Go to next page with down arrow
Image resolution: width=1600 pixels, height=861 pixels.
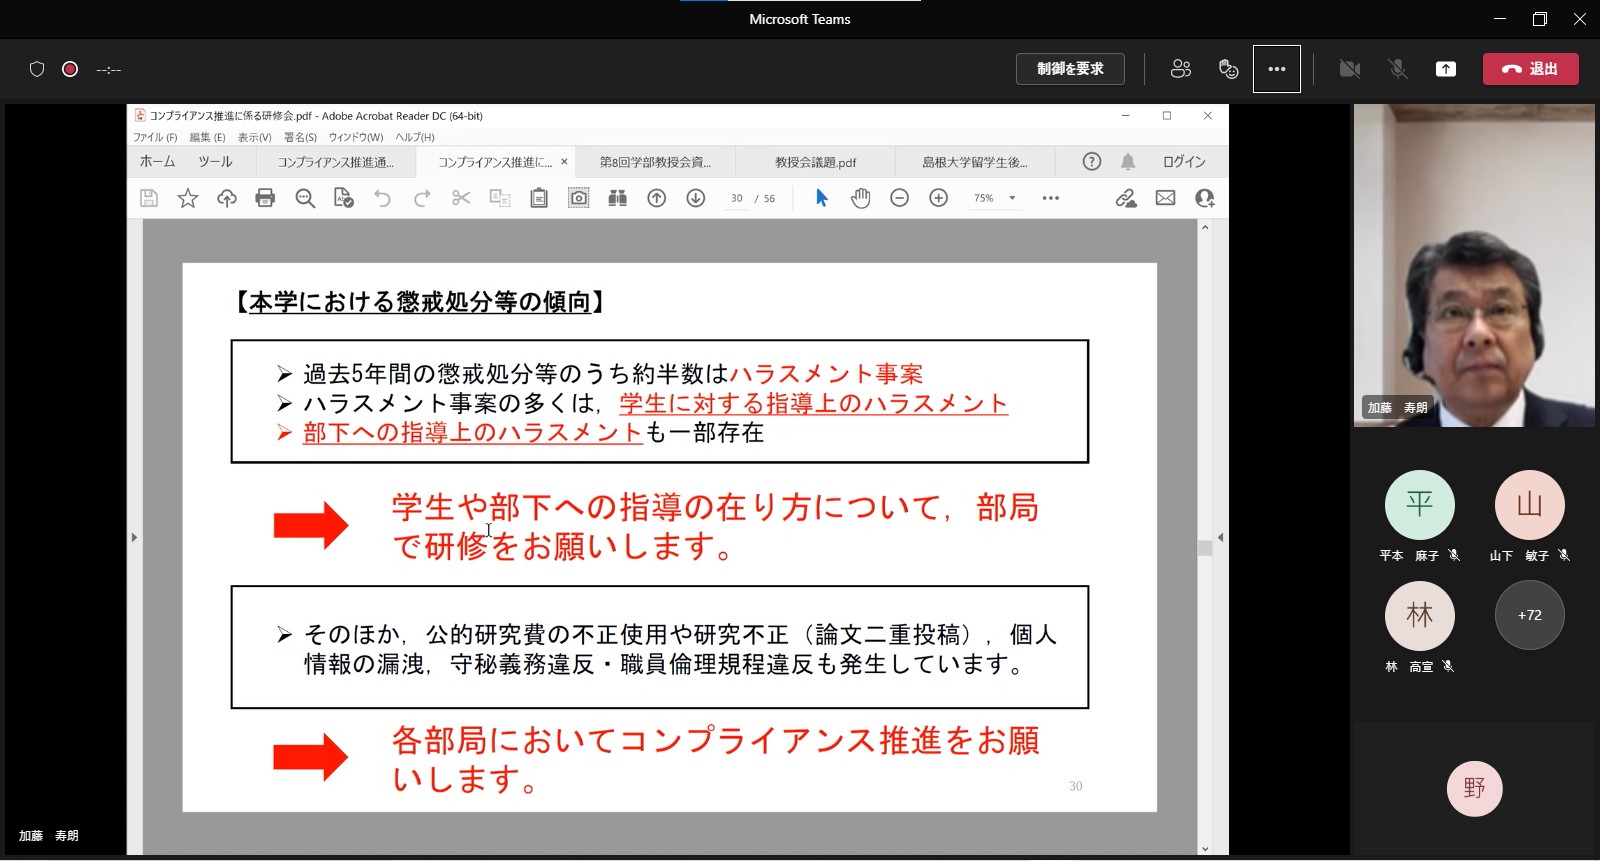point(695,198)
